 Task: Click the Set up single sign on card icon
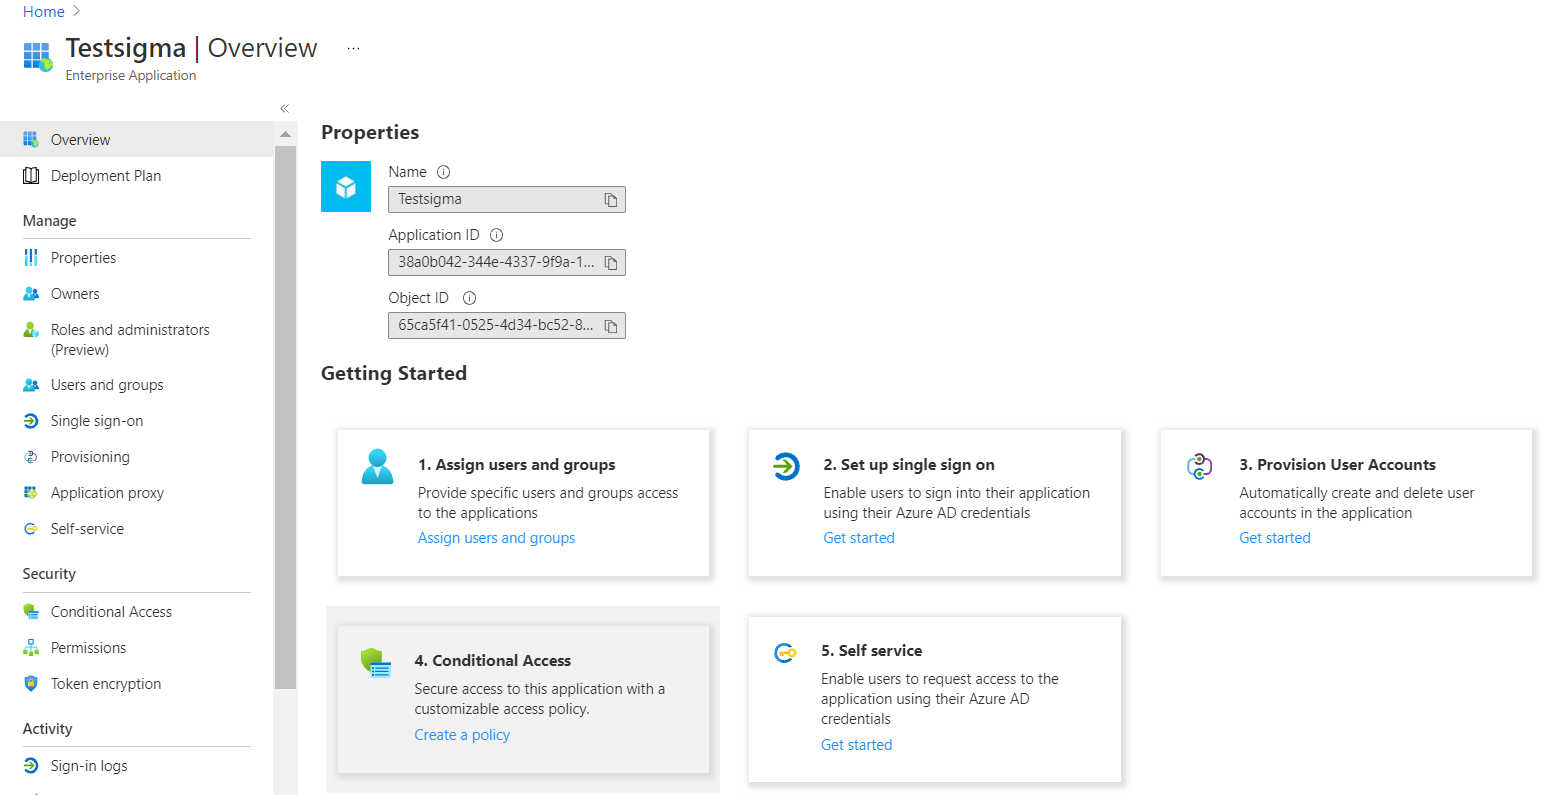(x=787, y=466)
